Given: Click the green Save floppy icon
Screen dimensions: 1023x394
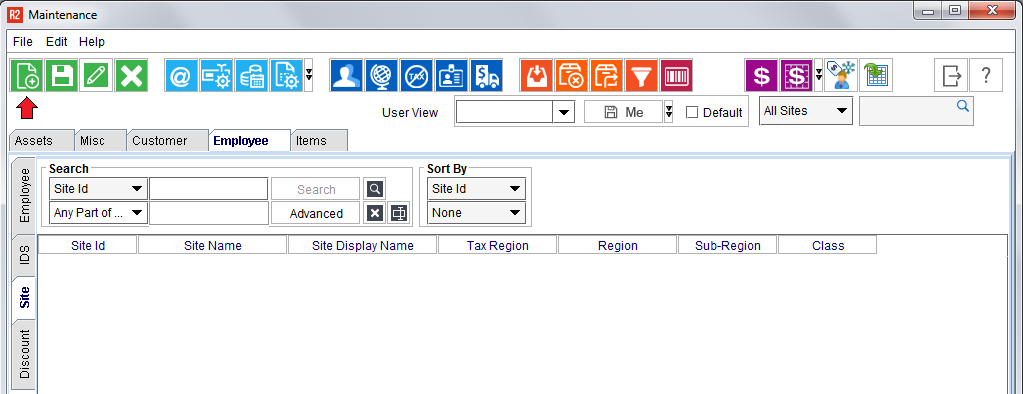Looking at the screenshot, I should [x=61, y=76].
